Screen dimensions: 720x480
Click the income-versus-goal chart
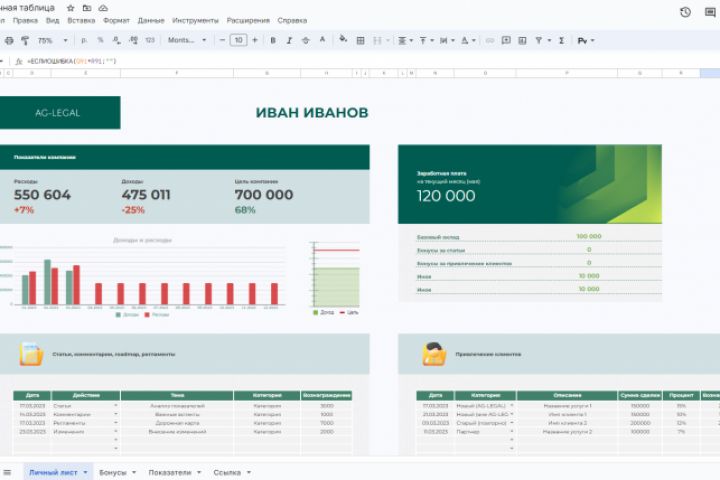coord(335,277)
